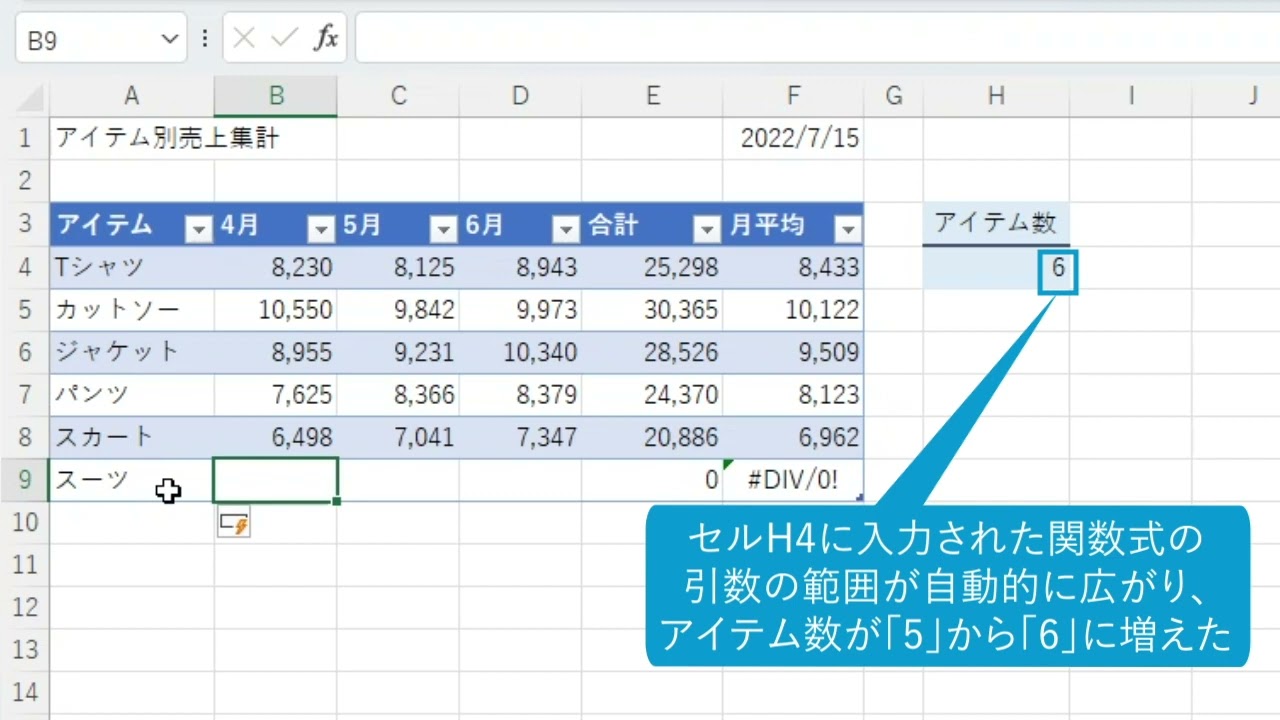Viewport: 1280px width, 720px height.
Task: Select row 3 header
Action: pyautogui.click(x=25, y=224)
